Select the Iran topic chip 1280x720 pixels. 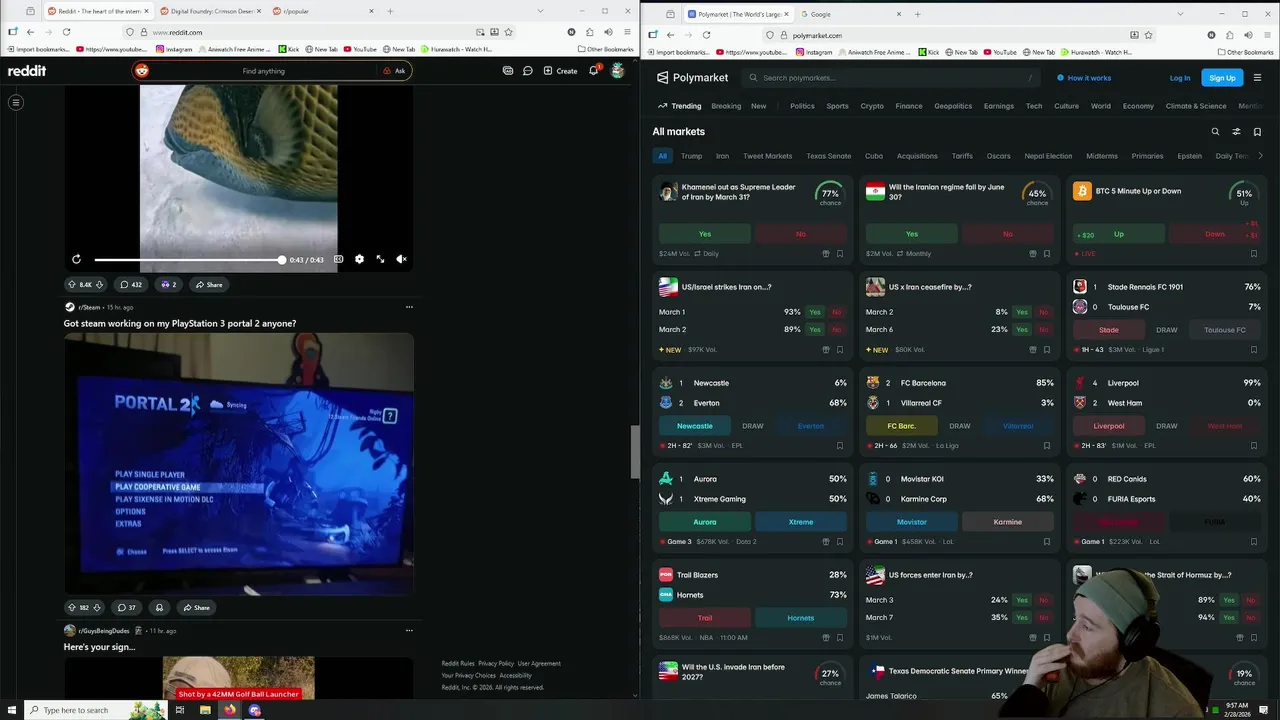point(722,156)
